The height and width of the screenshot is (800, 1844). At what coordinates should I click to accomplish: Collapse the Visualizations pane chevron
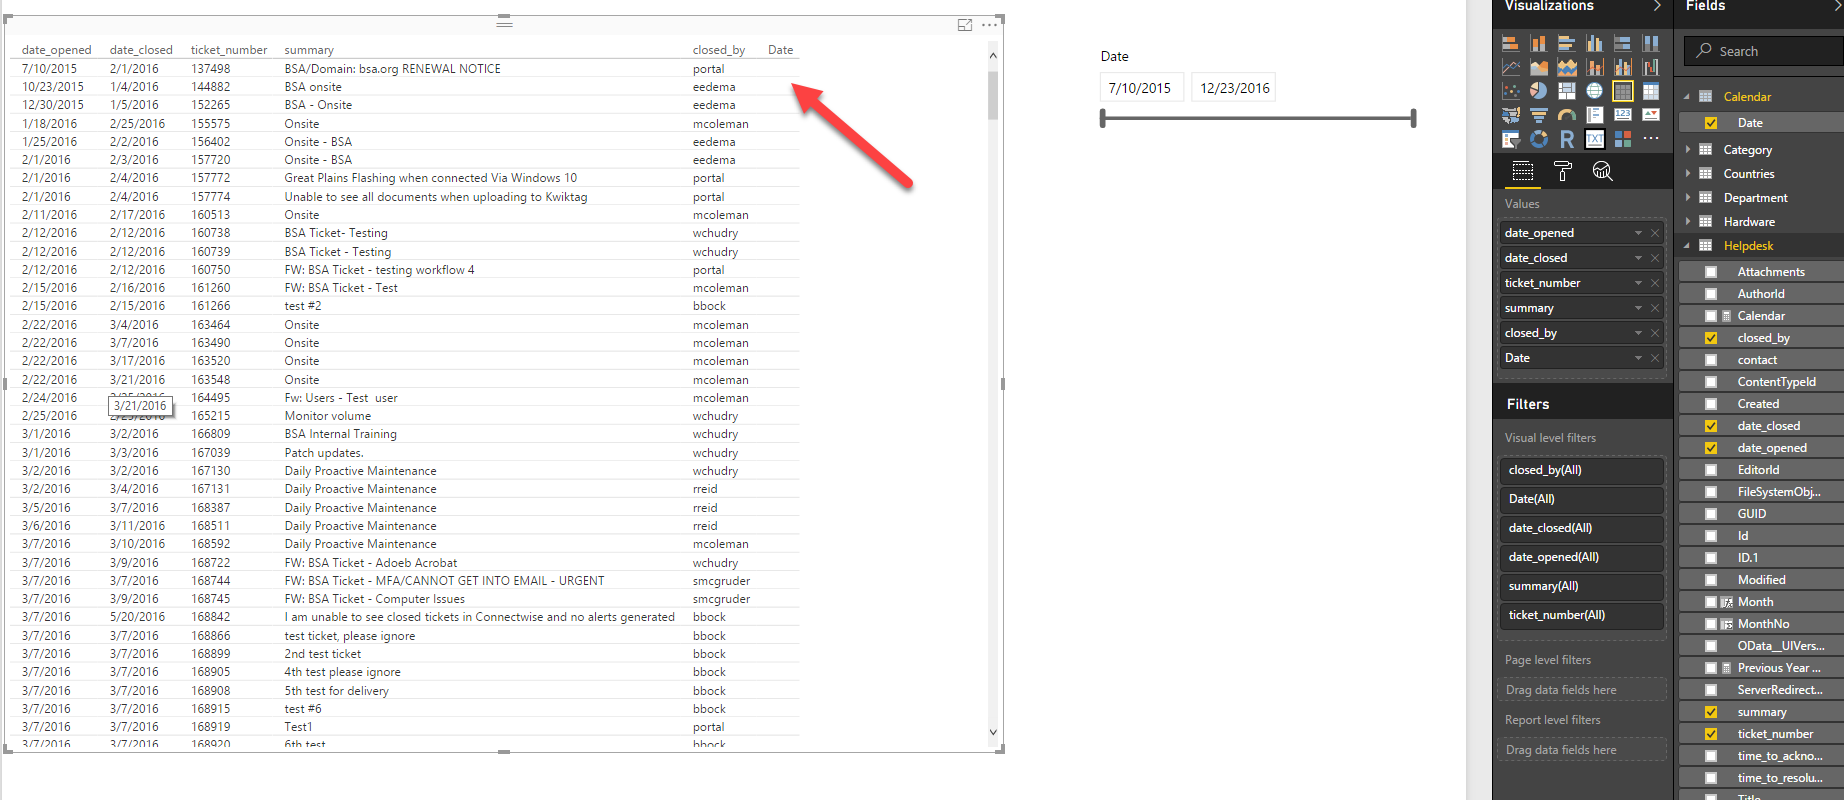pyautogui.click(x=1657, y=6)
